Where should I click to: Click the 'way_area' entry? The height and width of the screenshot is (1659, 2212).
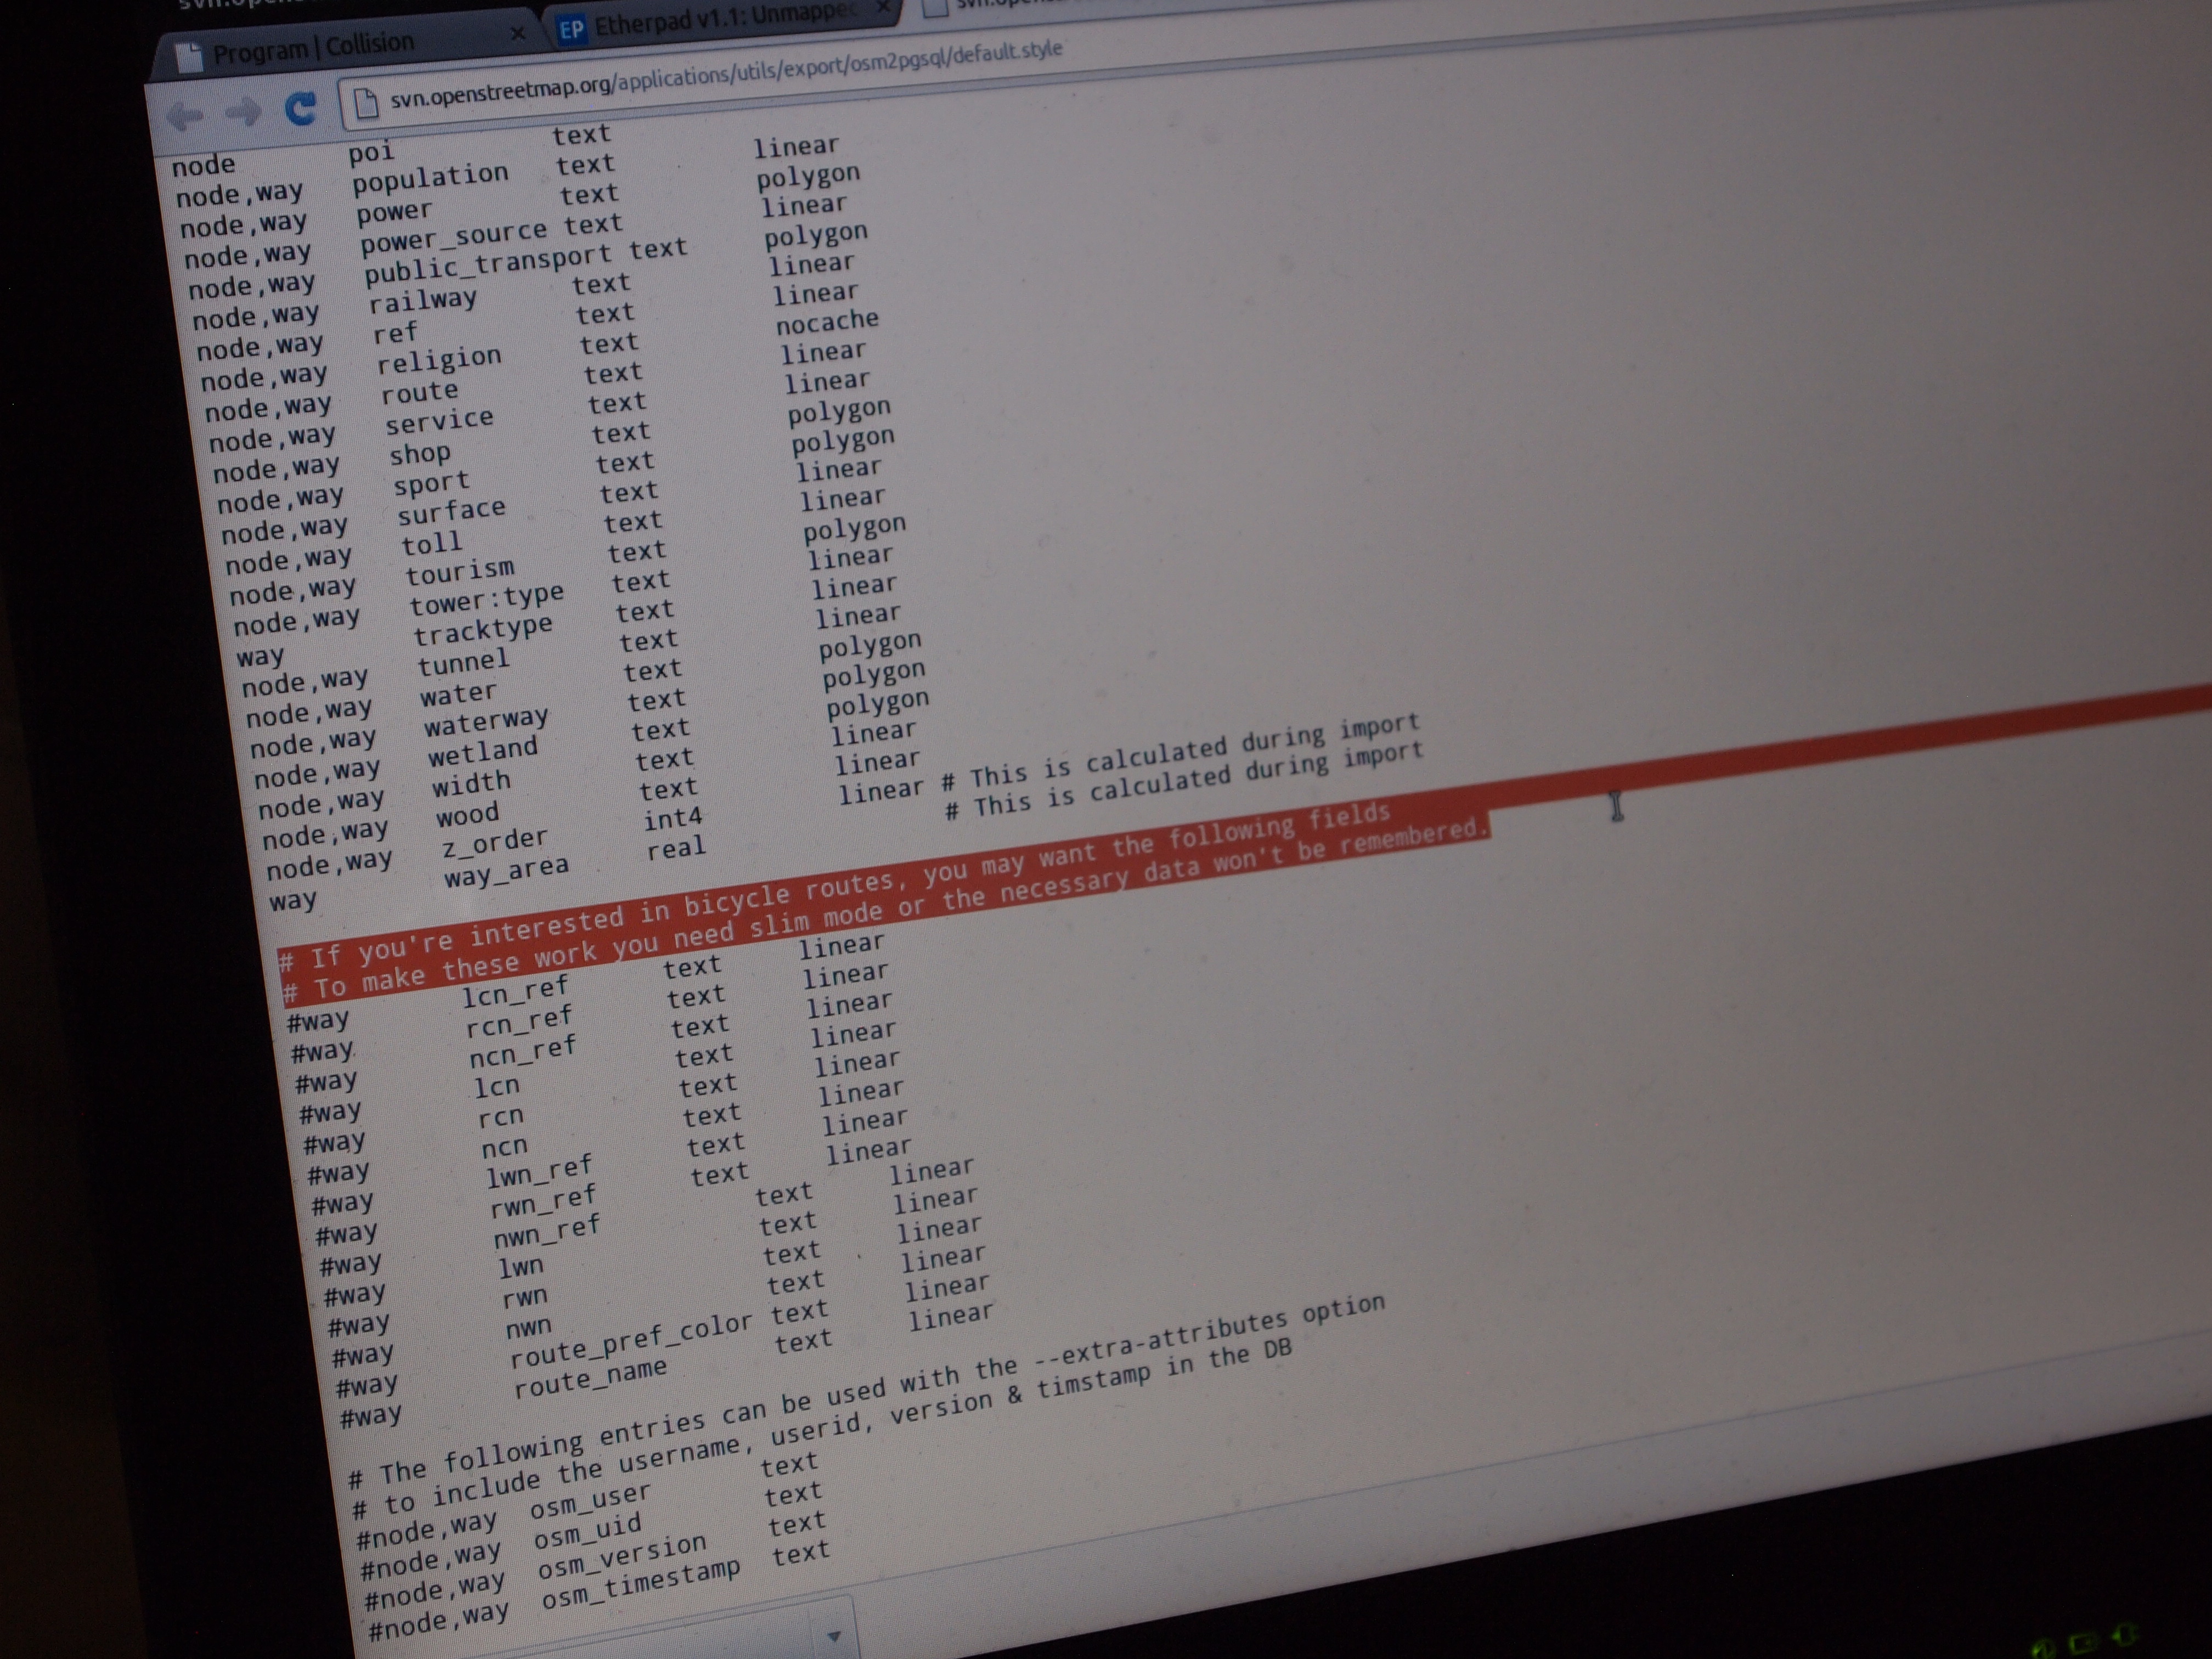point(507,871)
